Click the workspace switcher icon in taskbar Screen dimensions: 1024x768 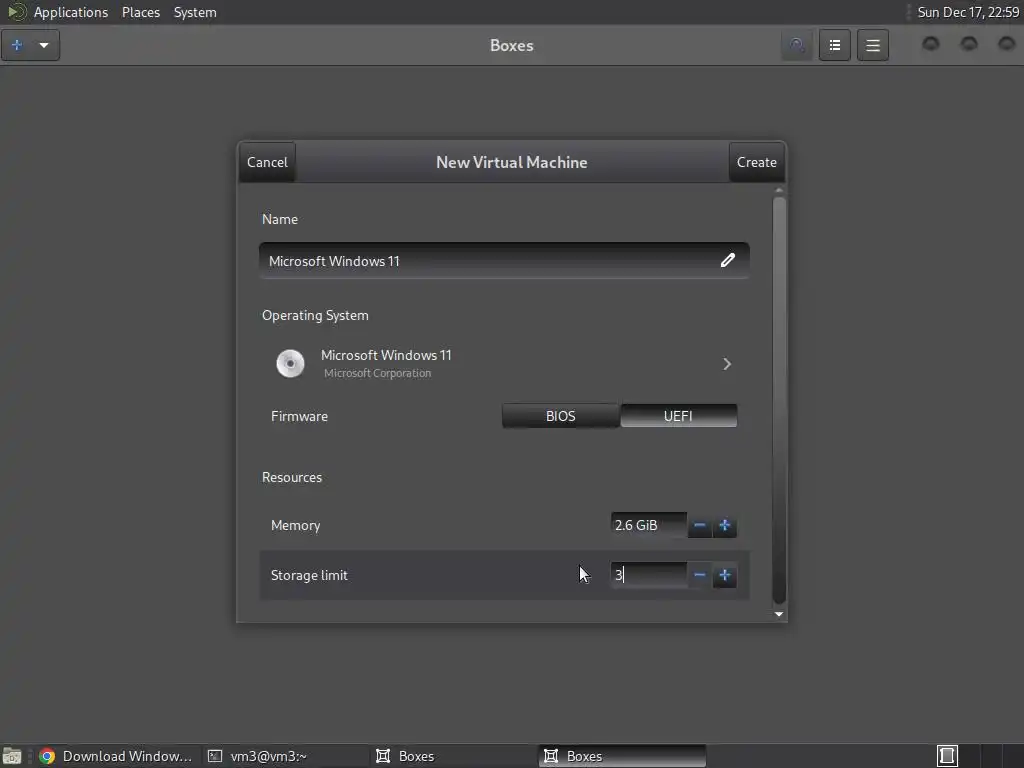[947, 756]
